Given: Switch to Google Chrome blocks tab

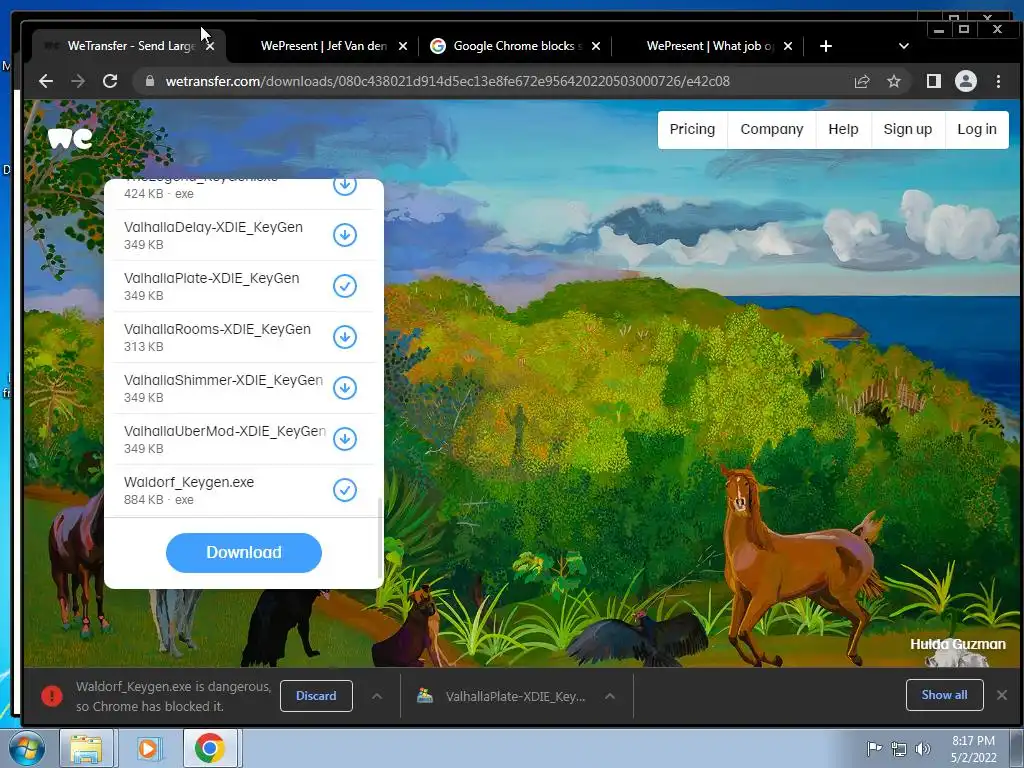Looking at the screenshot, I should click(517, 46).
